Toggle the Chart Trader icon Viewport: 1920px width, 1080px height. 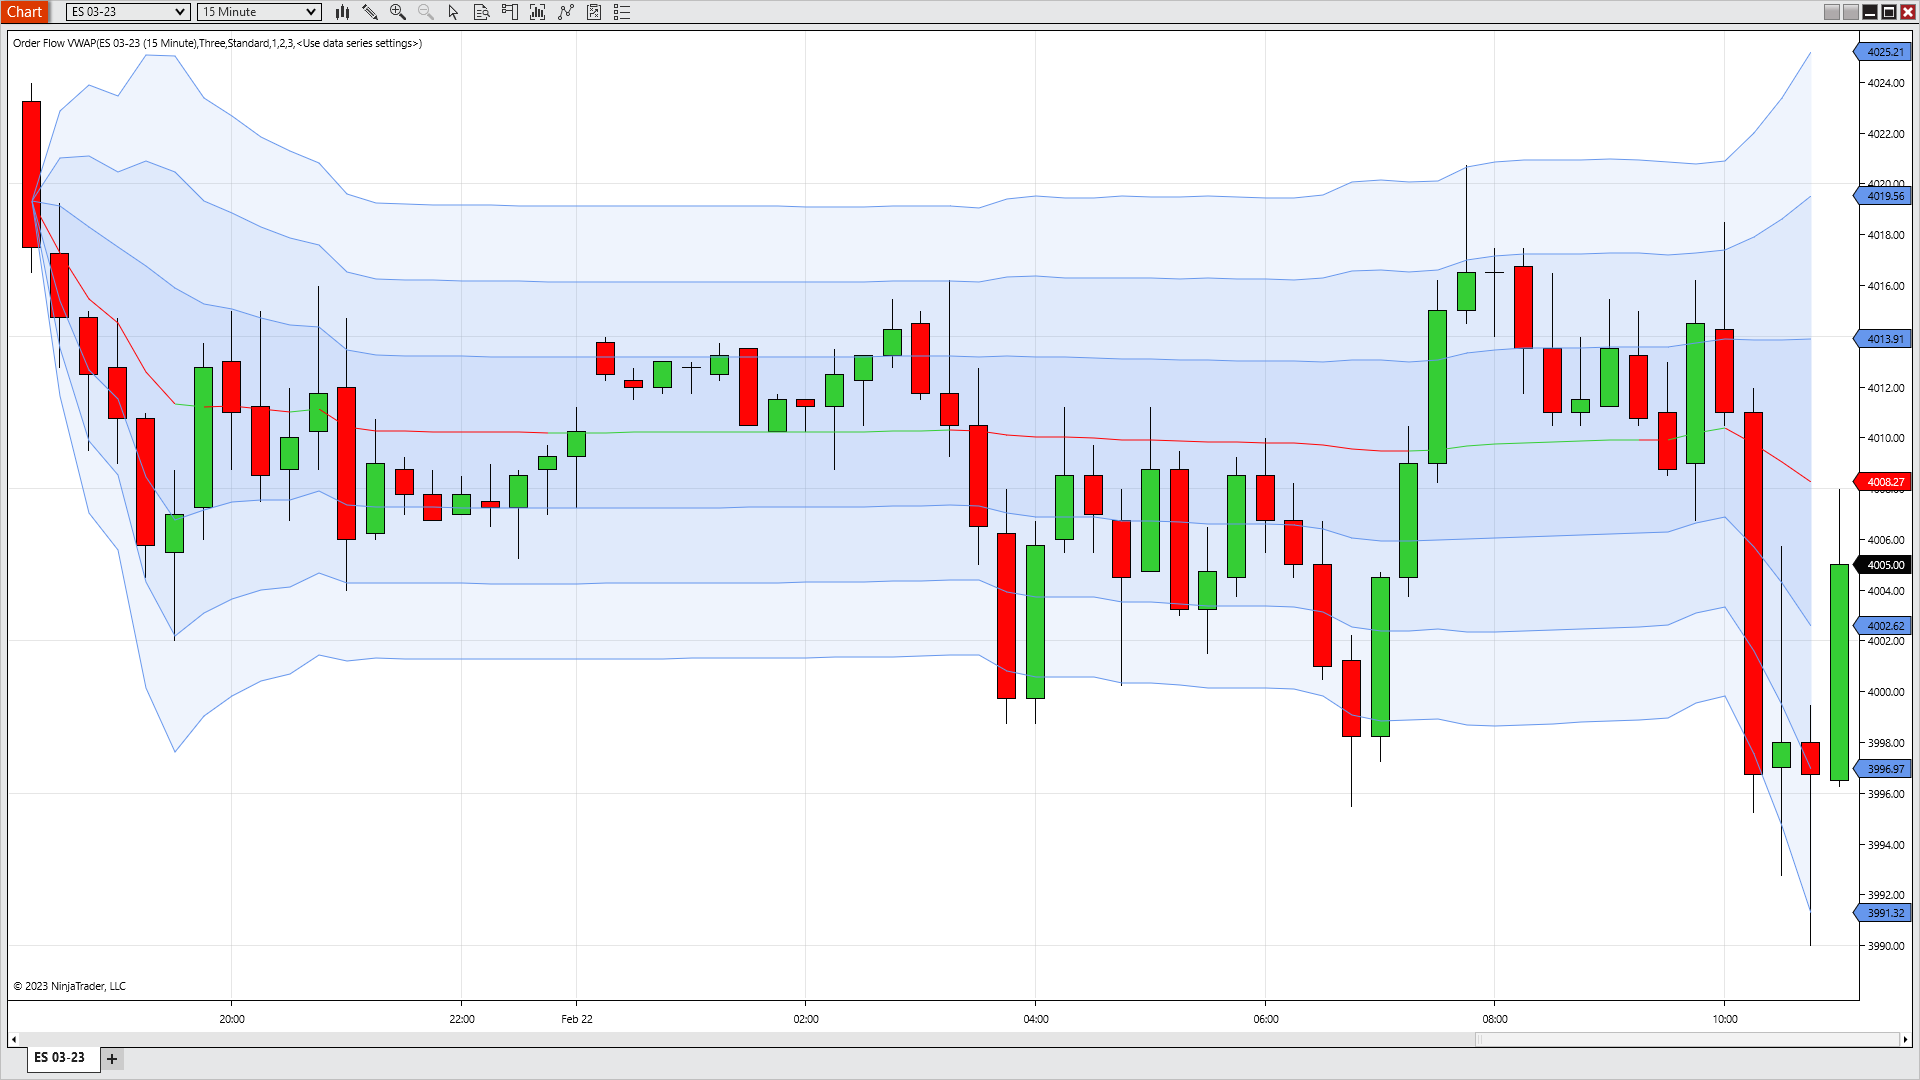point(510,12)
